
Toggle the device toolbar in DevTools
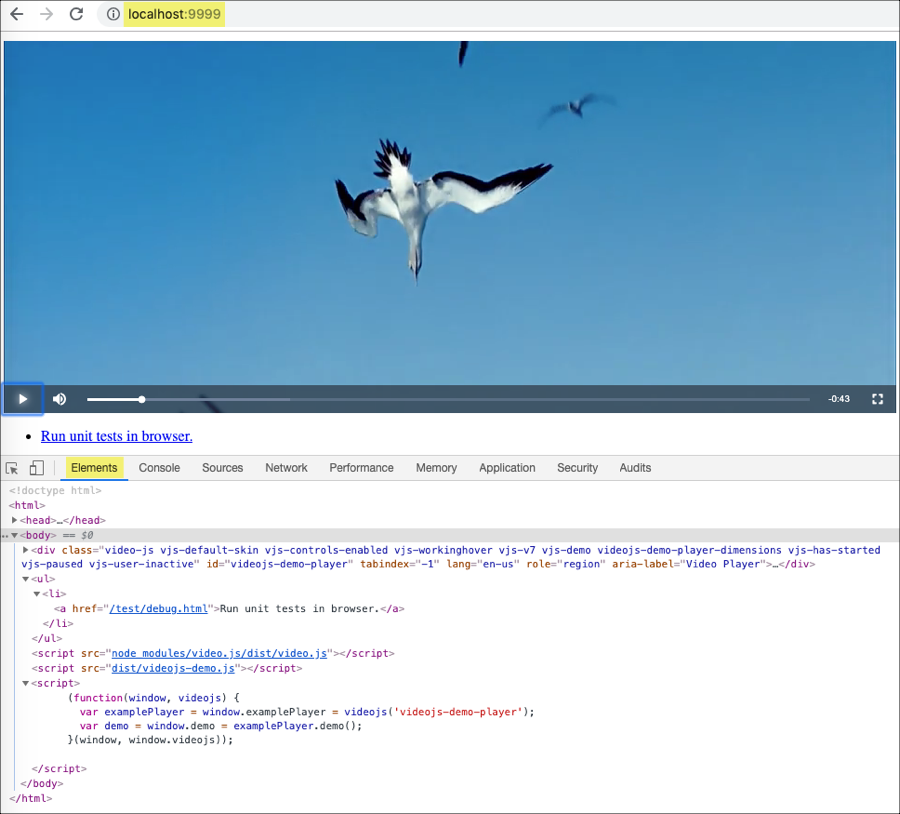coord(36,467)
